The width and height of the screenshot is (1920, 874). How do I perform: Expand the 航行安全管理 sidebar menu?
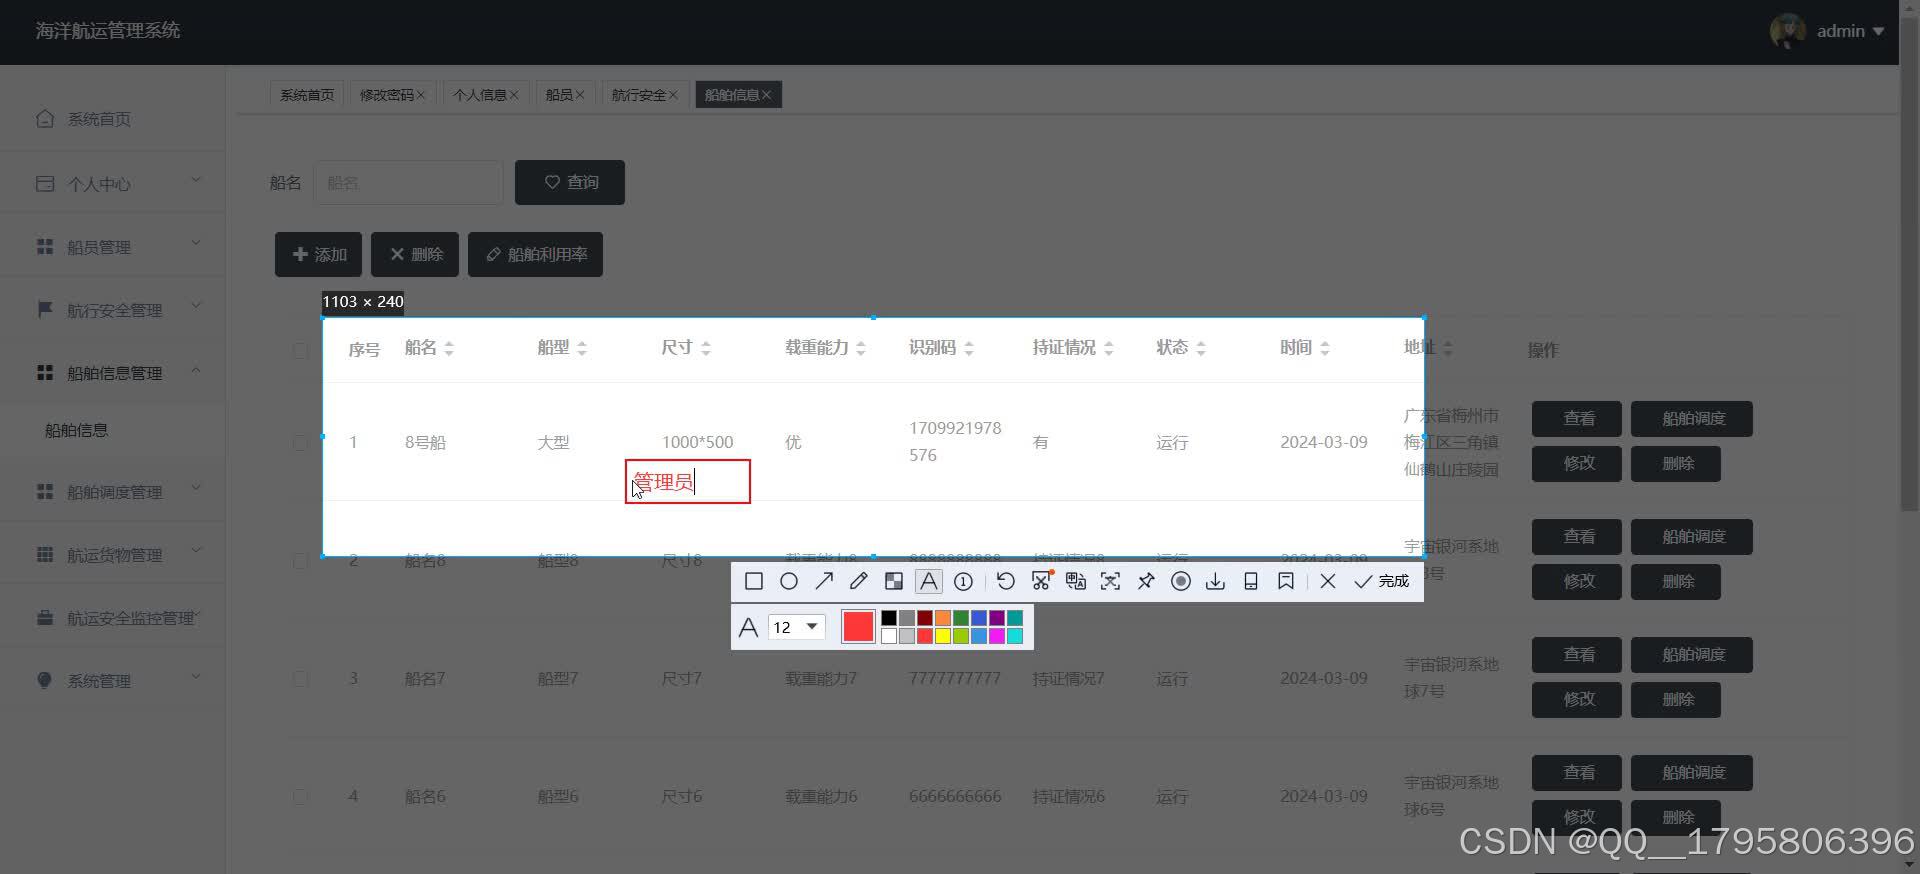coord(196,307)
